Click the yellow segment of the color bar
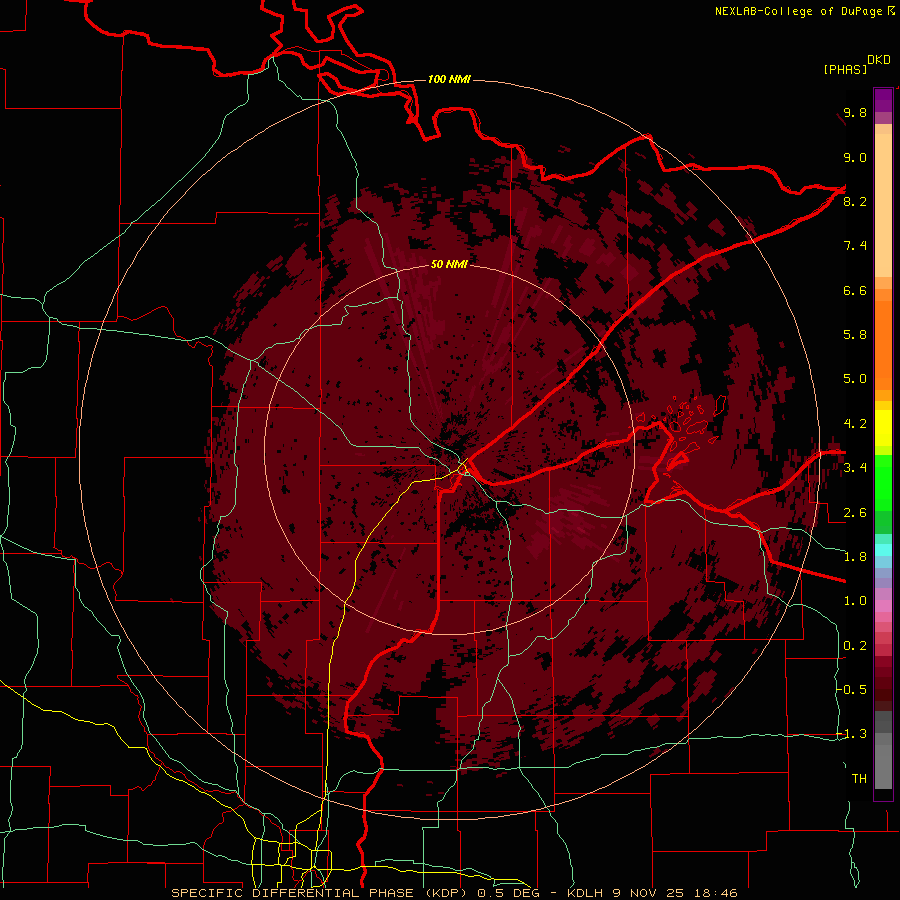This screenshot has height=900, width=900. (x=883, y=428)
